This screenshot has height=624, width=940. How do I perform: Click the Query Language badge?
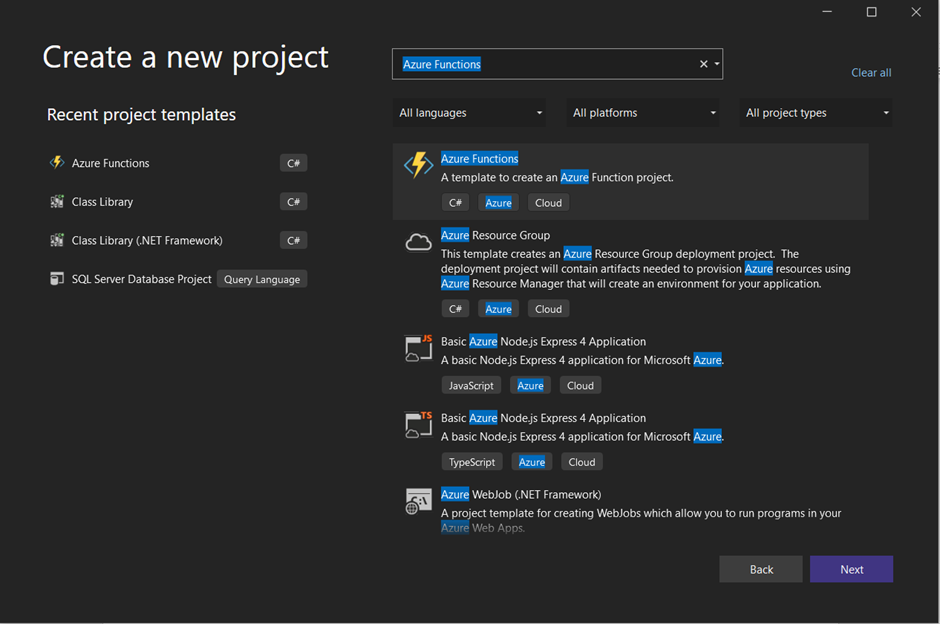[x=262, y=279]
